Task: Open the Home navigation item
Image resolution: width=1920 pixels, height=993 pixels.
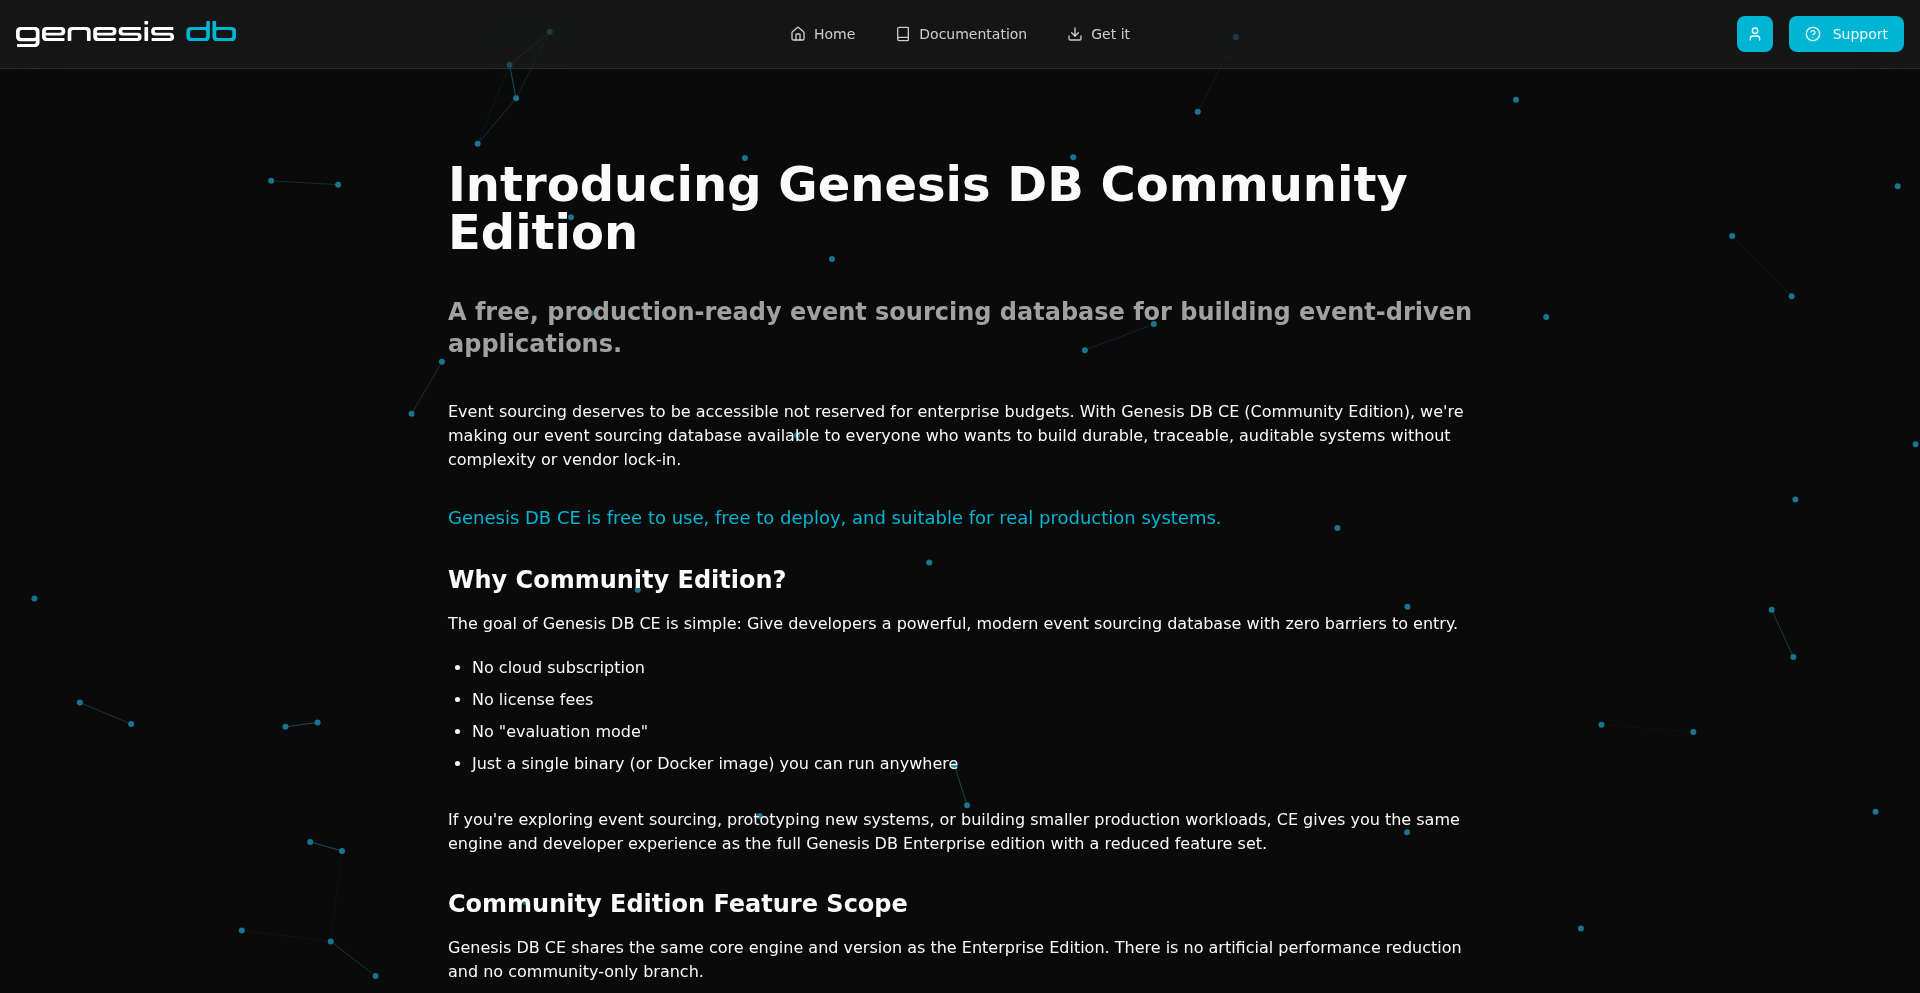Action: [x=824, y=33]
